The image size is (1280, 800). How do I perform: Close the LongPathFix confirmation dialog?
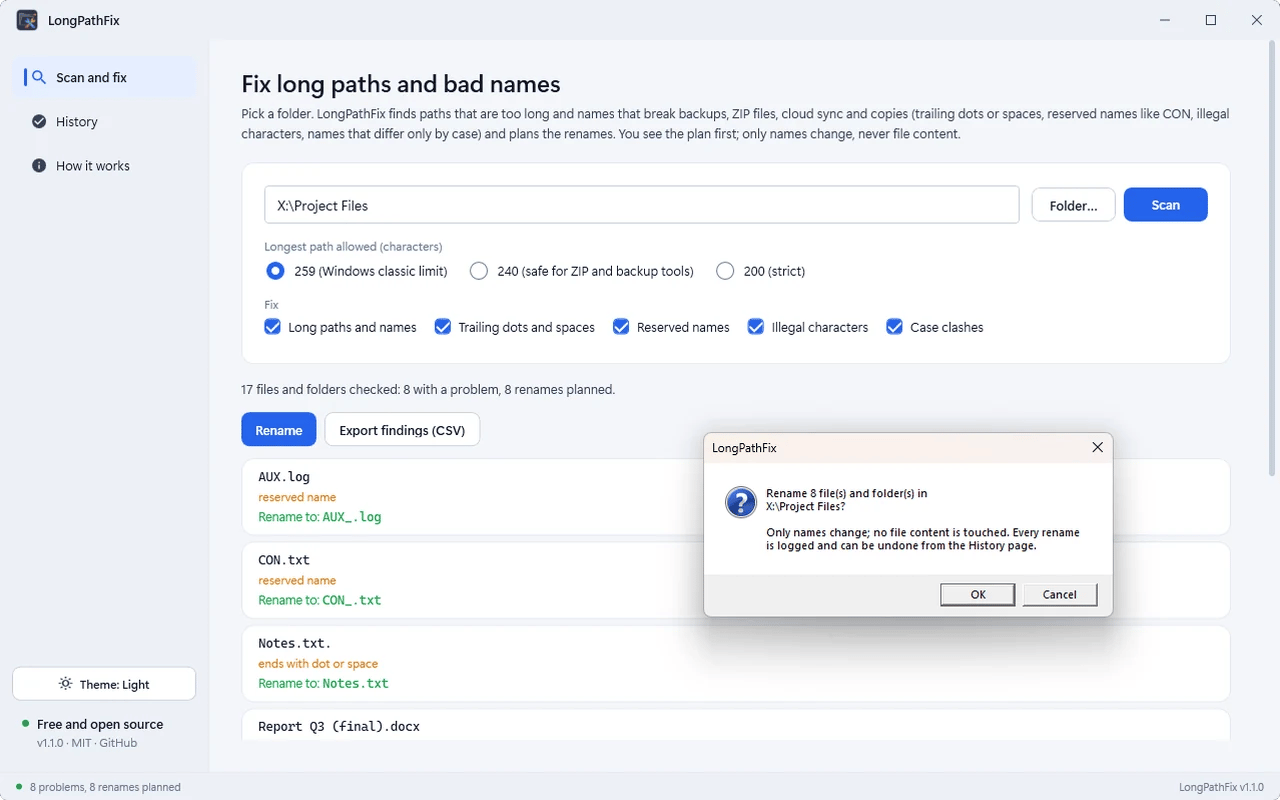[1097, 448]
